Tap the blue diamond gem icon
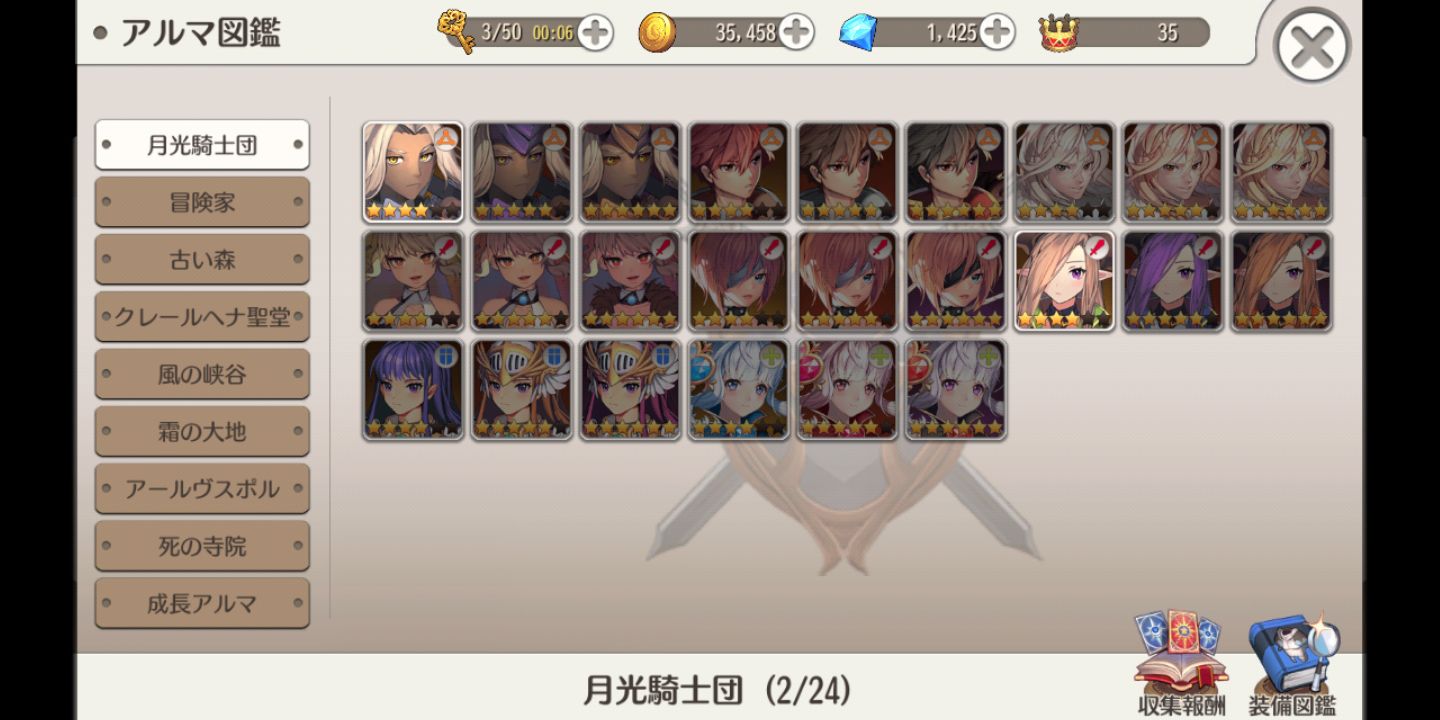This screenshot has height=720, width=1440. tap(857, 33)
